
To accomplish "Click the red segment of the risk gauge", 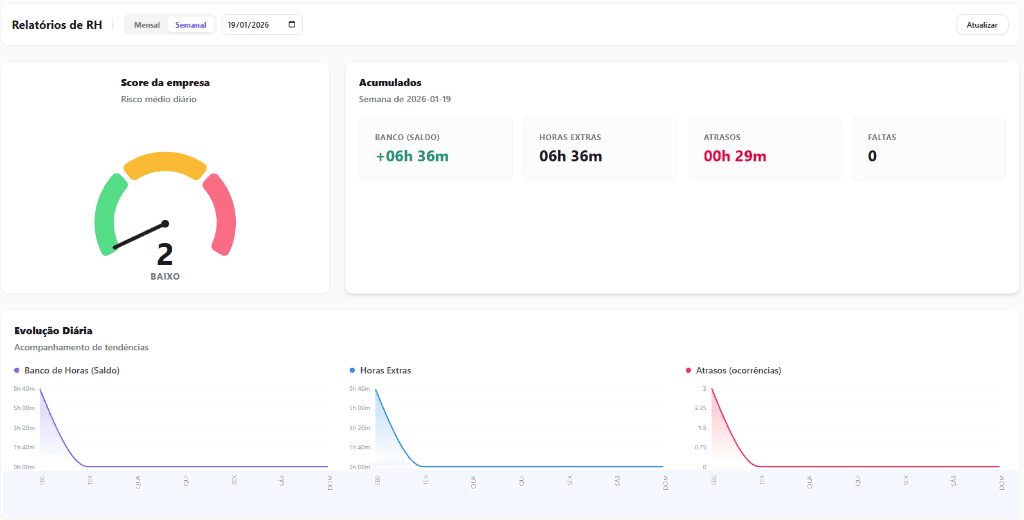I will (x=222, y=213).
